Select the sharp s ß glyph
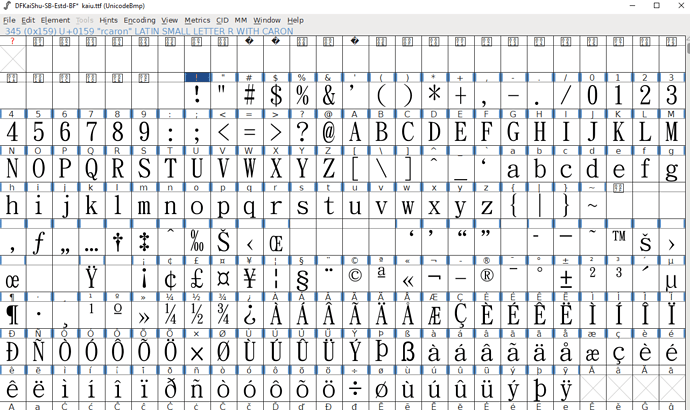 pos(408,352)
